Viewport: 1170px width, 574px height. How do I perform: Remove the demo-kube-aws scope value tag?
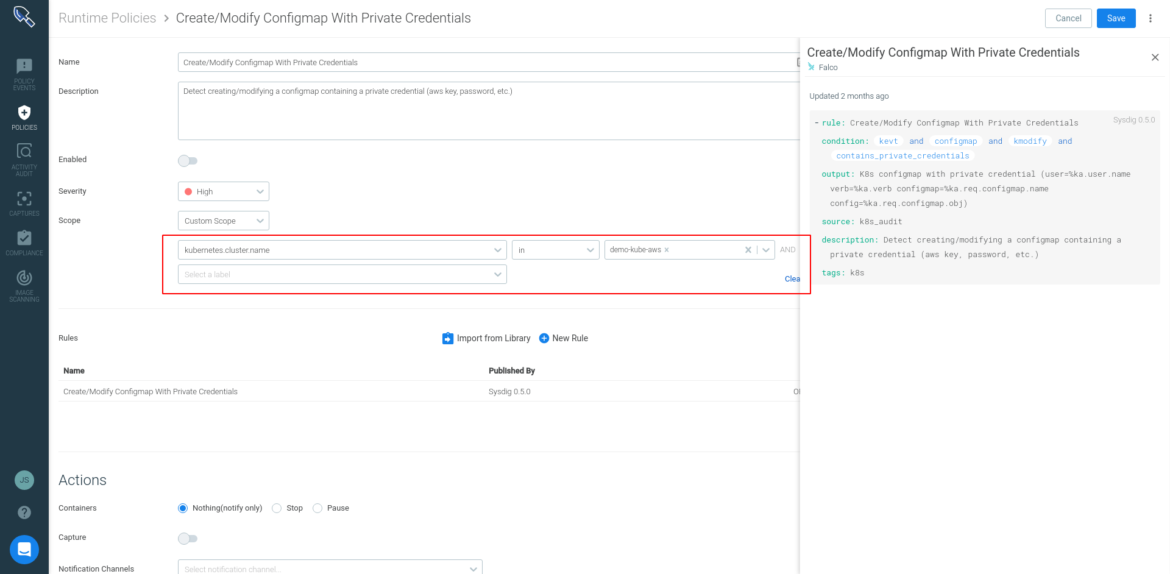[x=666, y=250]
